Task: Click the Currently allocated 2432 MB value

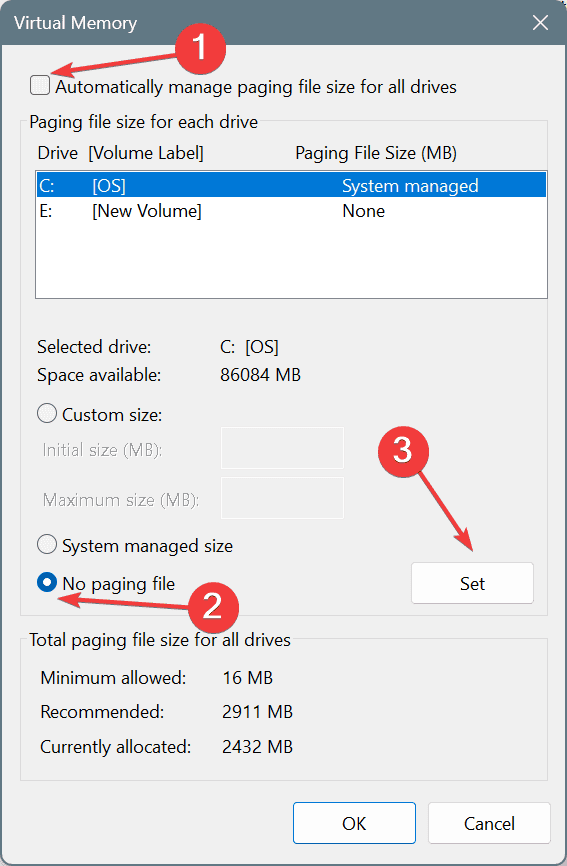Action: [x=257, y=747]
